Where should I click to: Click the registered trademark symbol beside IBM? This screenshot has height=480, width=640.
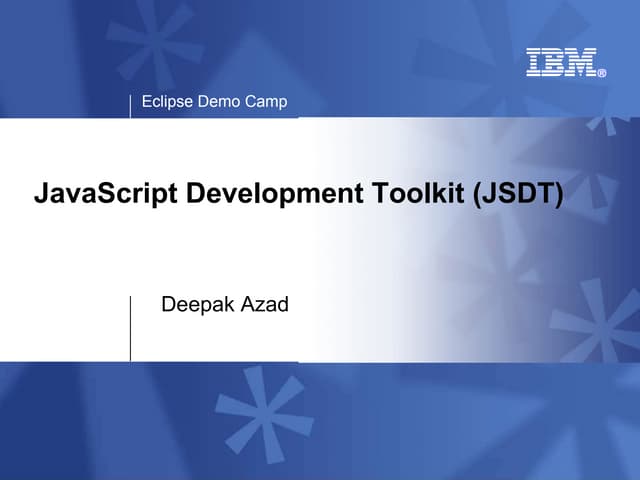coord(602,72)
